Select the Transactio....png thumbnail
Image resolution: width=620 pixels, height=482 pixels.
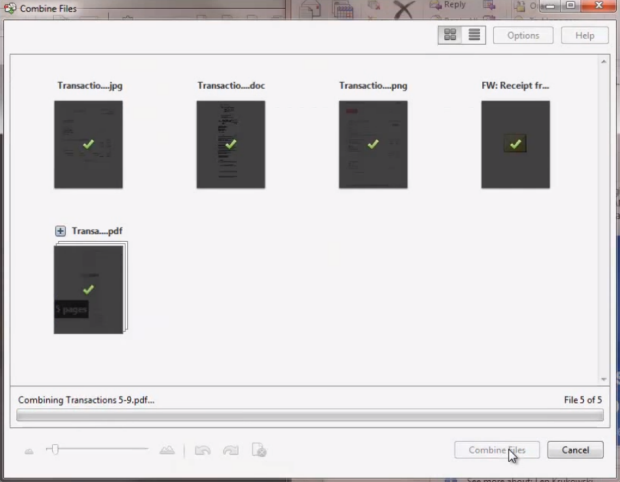373,144
